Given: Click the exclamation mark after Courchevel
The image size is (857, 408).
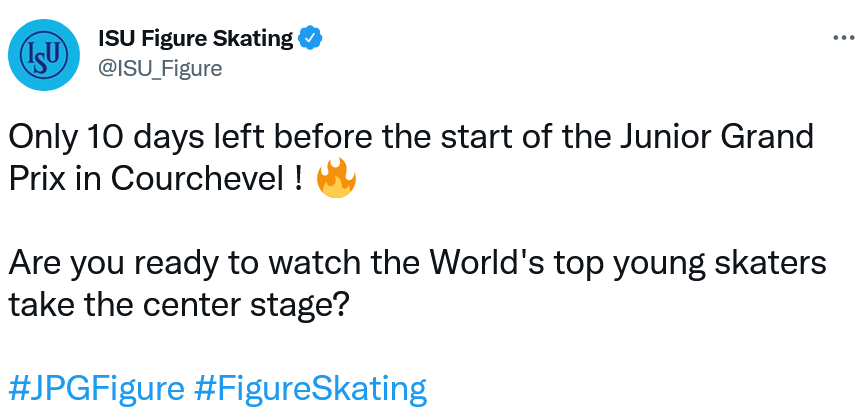Looking at the screenshot, I should [x=298, y=181].
